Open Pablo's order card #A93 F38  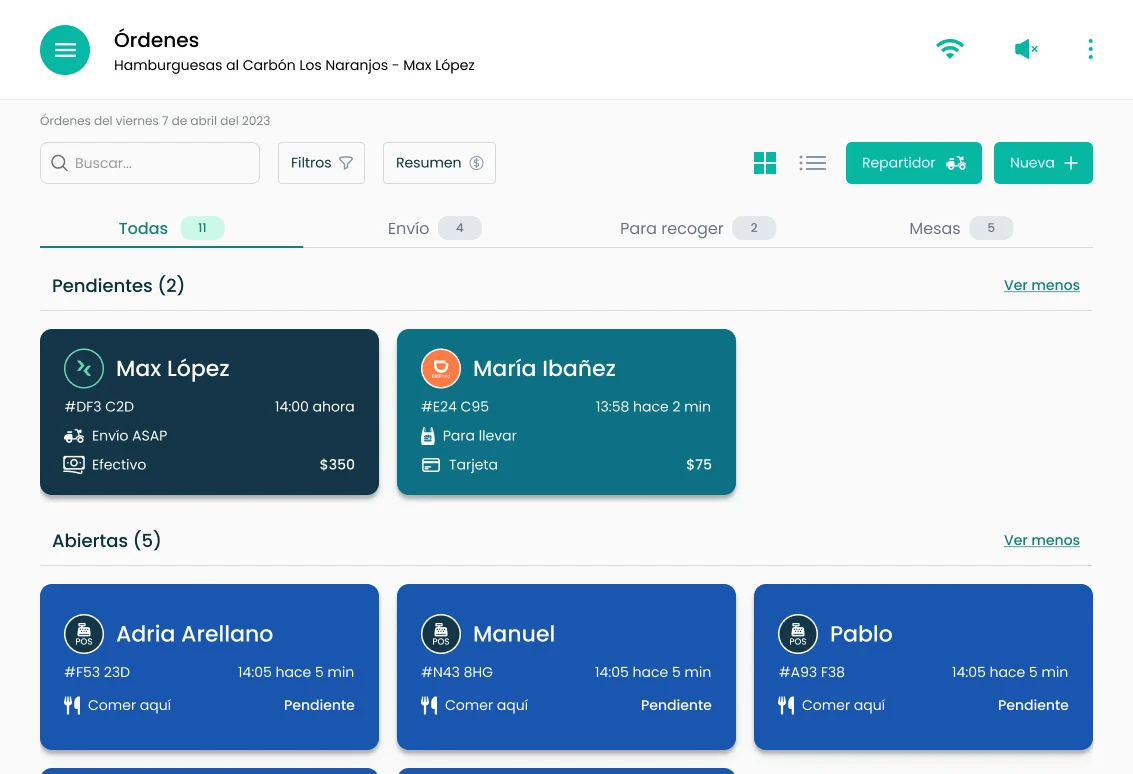923,667
